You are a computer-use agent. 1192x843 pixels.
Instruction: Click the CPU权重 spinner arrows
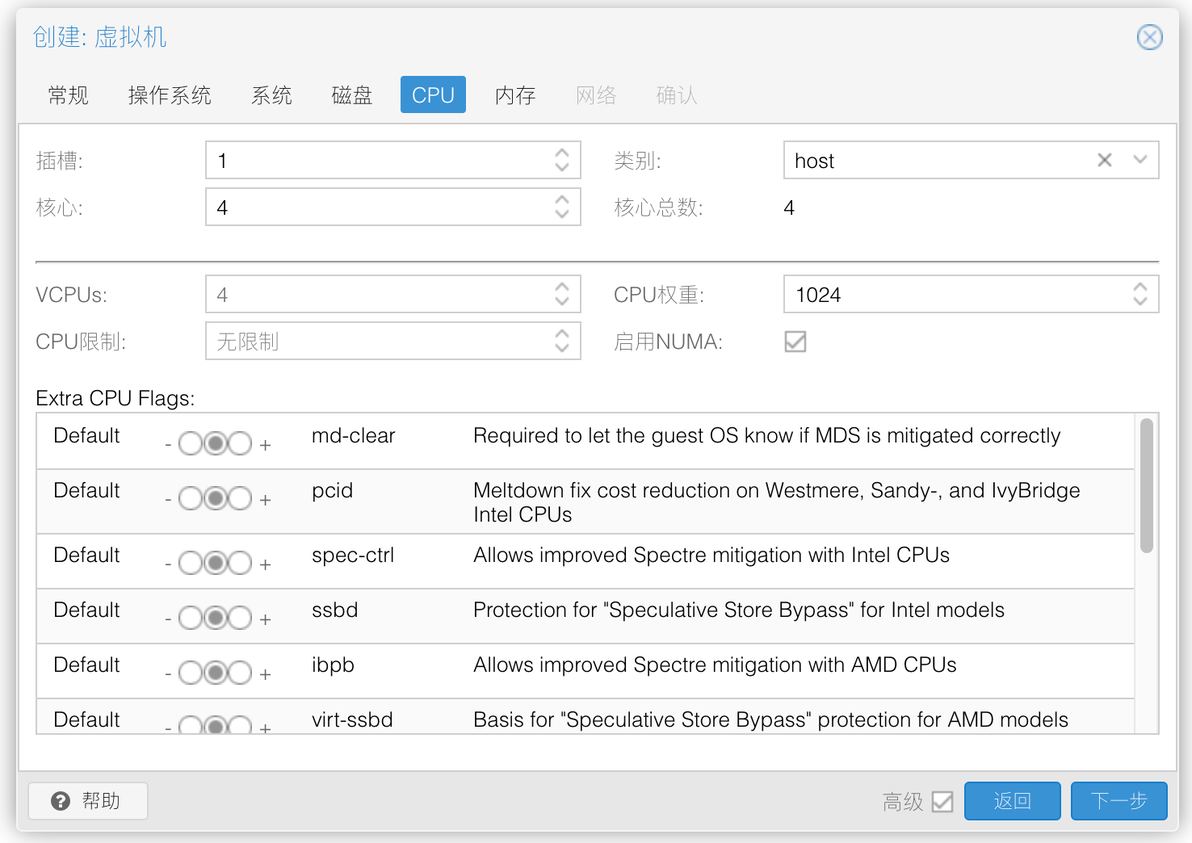click(1140, 295)
